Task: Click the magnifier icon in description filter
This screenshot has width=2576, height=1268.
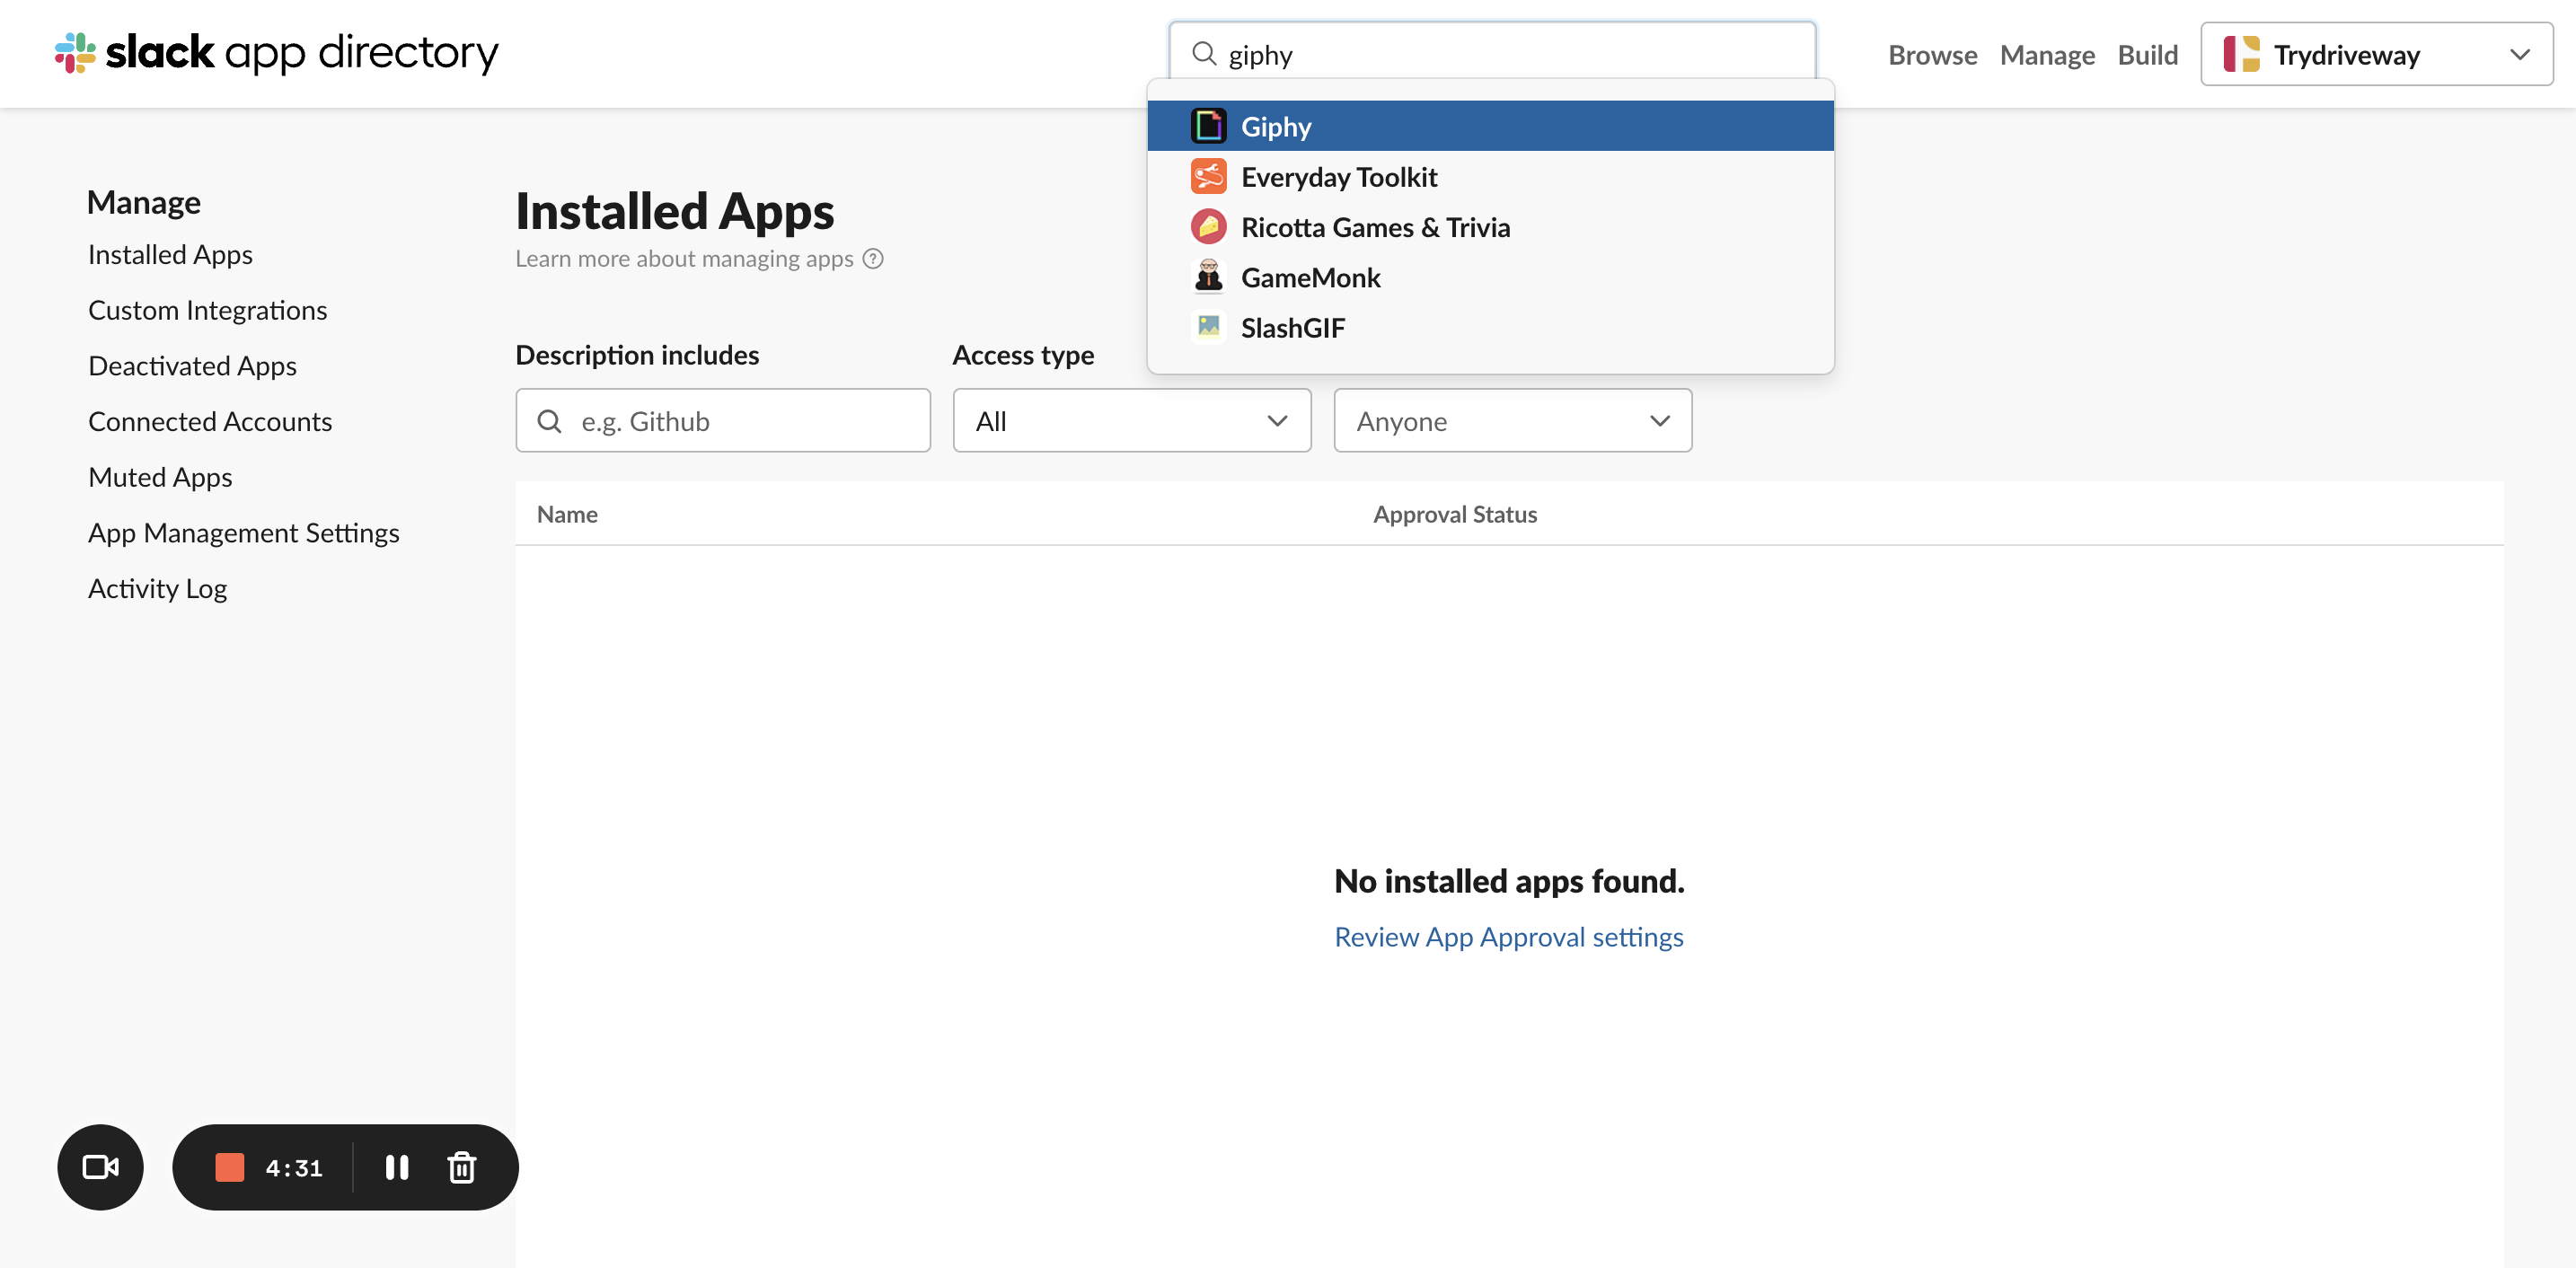Action: pos(549,421)
